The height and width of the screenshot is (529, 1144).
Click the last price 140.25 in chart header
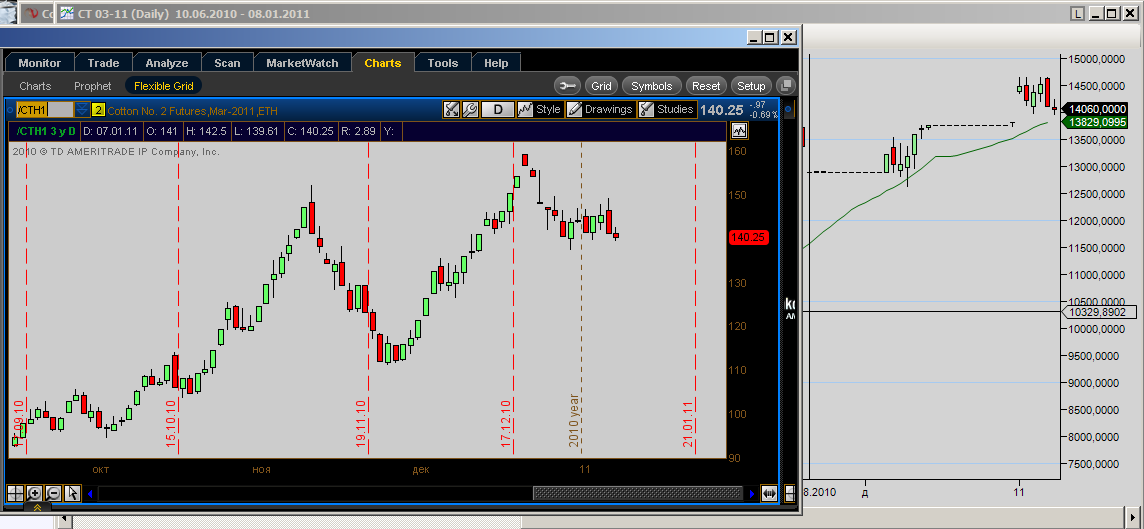coord(721,110)
